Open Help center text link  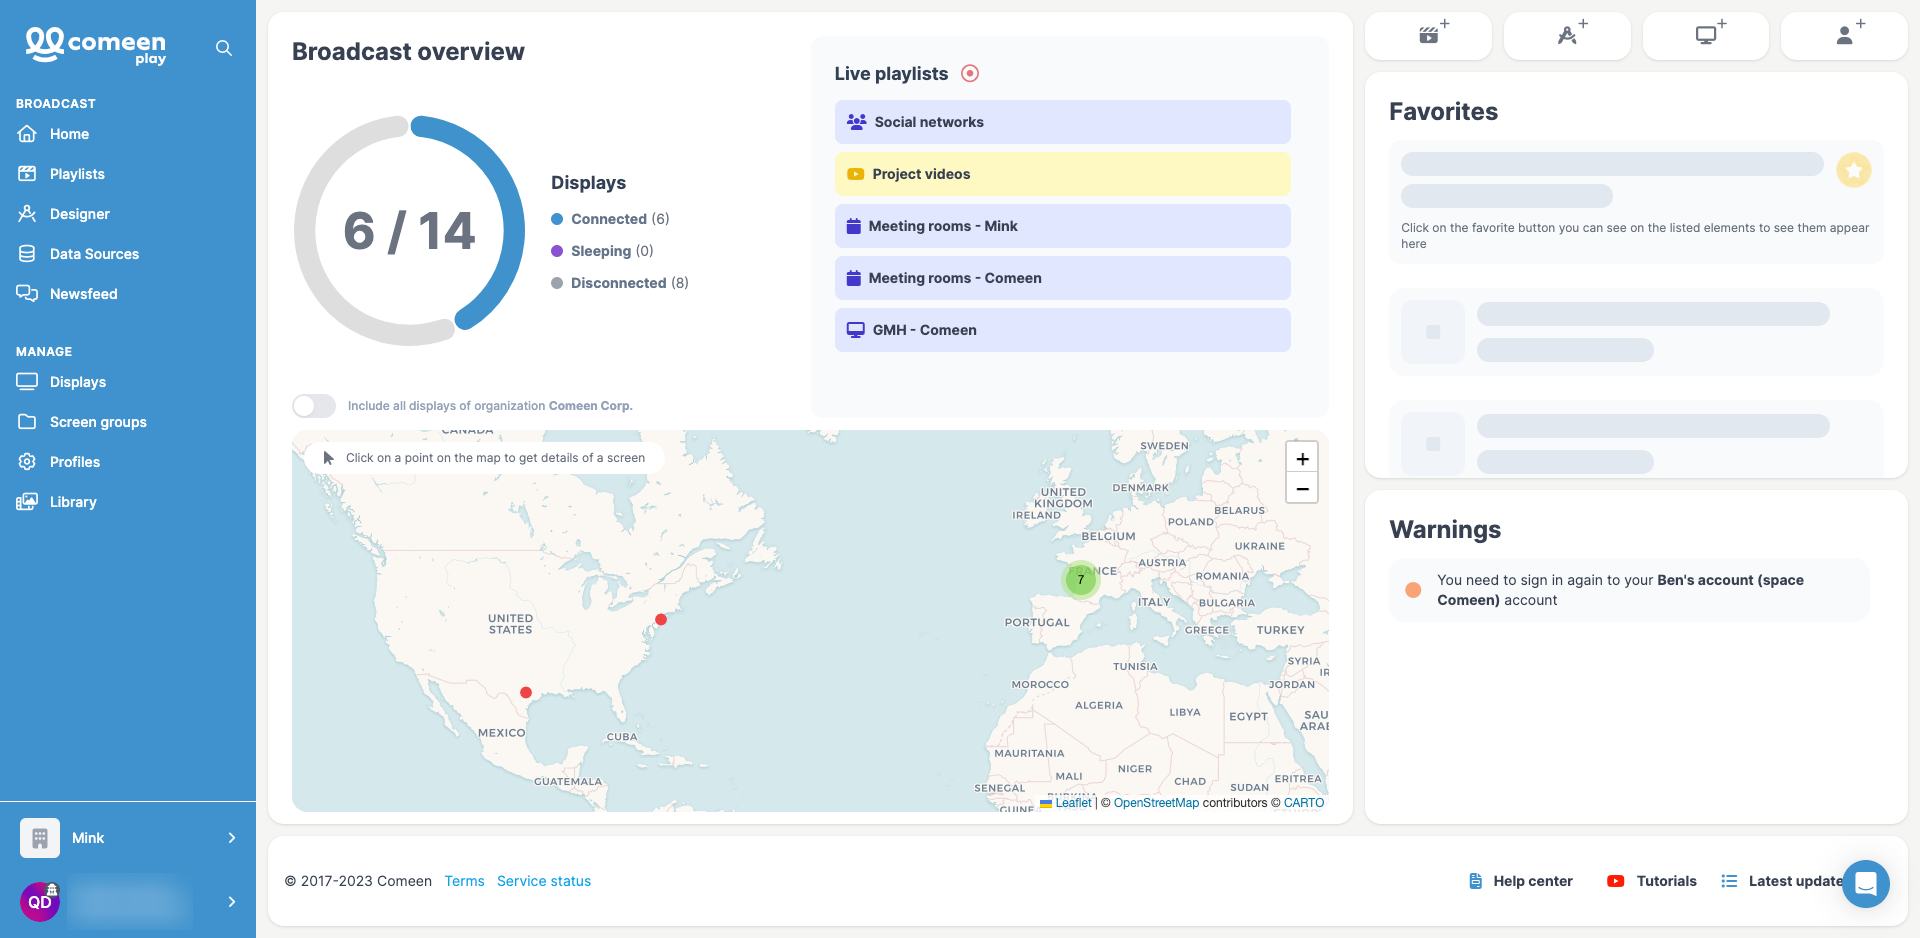(x=1533, y=881)
